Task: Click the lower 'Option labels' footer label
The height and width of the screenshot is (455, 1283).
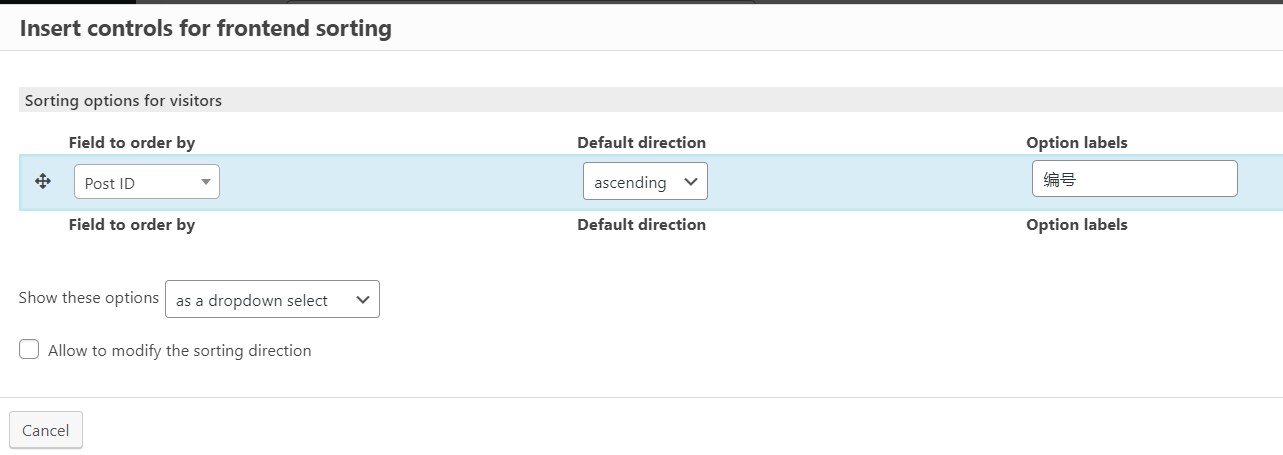Action: 1077,224
